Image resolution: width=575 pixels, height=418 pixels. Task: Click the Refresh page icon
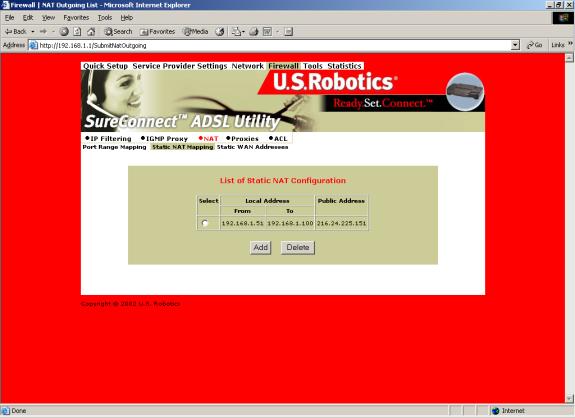coord(77,32)
